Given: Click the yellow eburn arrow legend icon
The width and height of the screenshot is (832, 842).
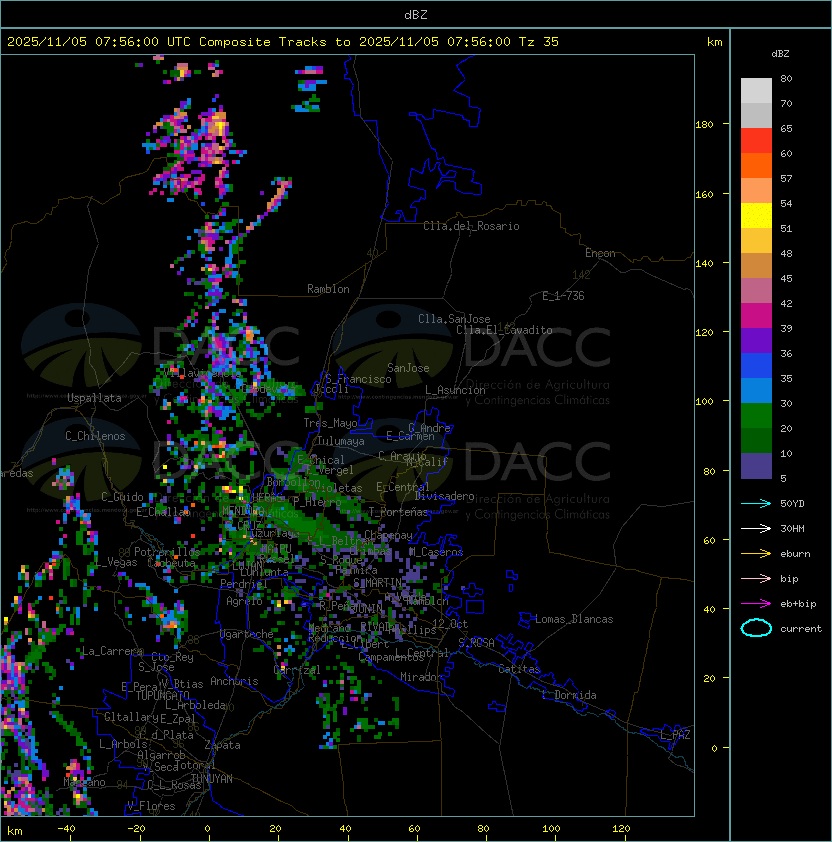Looking at the screenshot, I should tap(756, 554).
